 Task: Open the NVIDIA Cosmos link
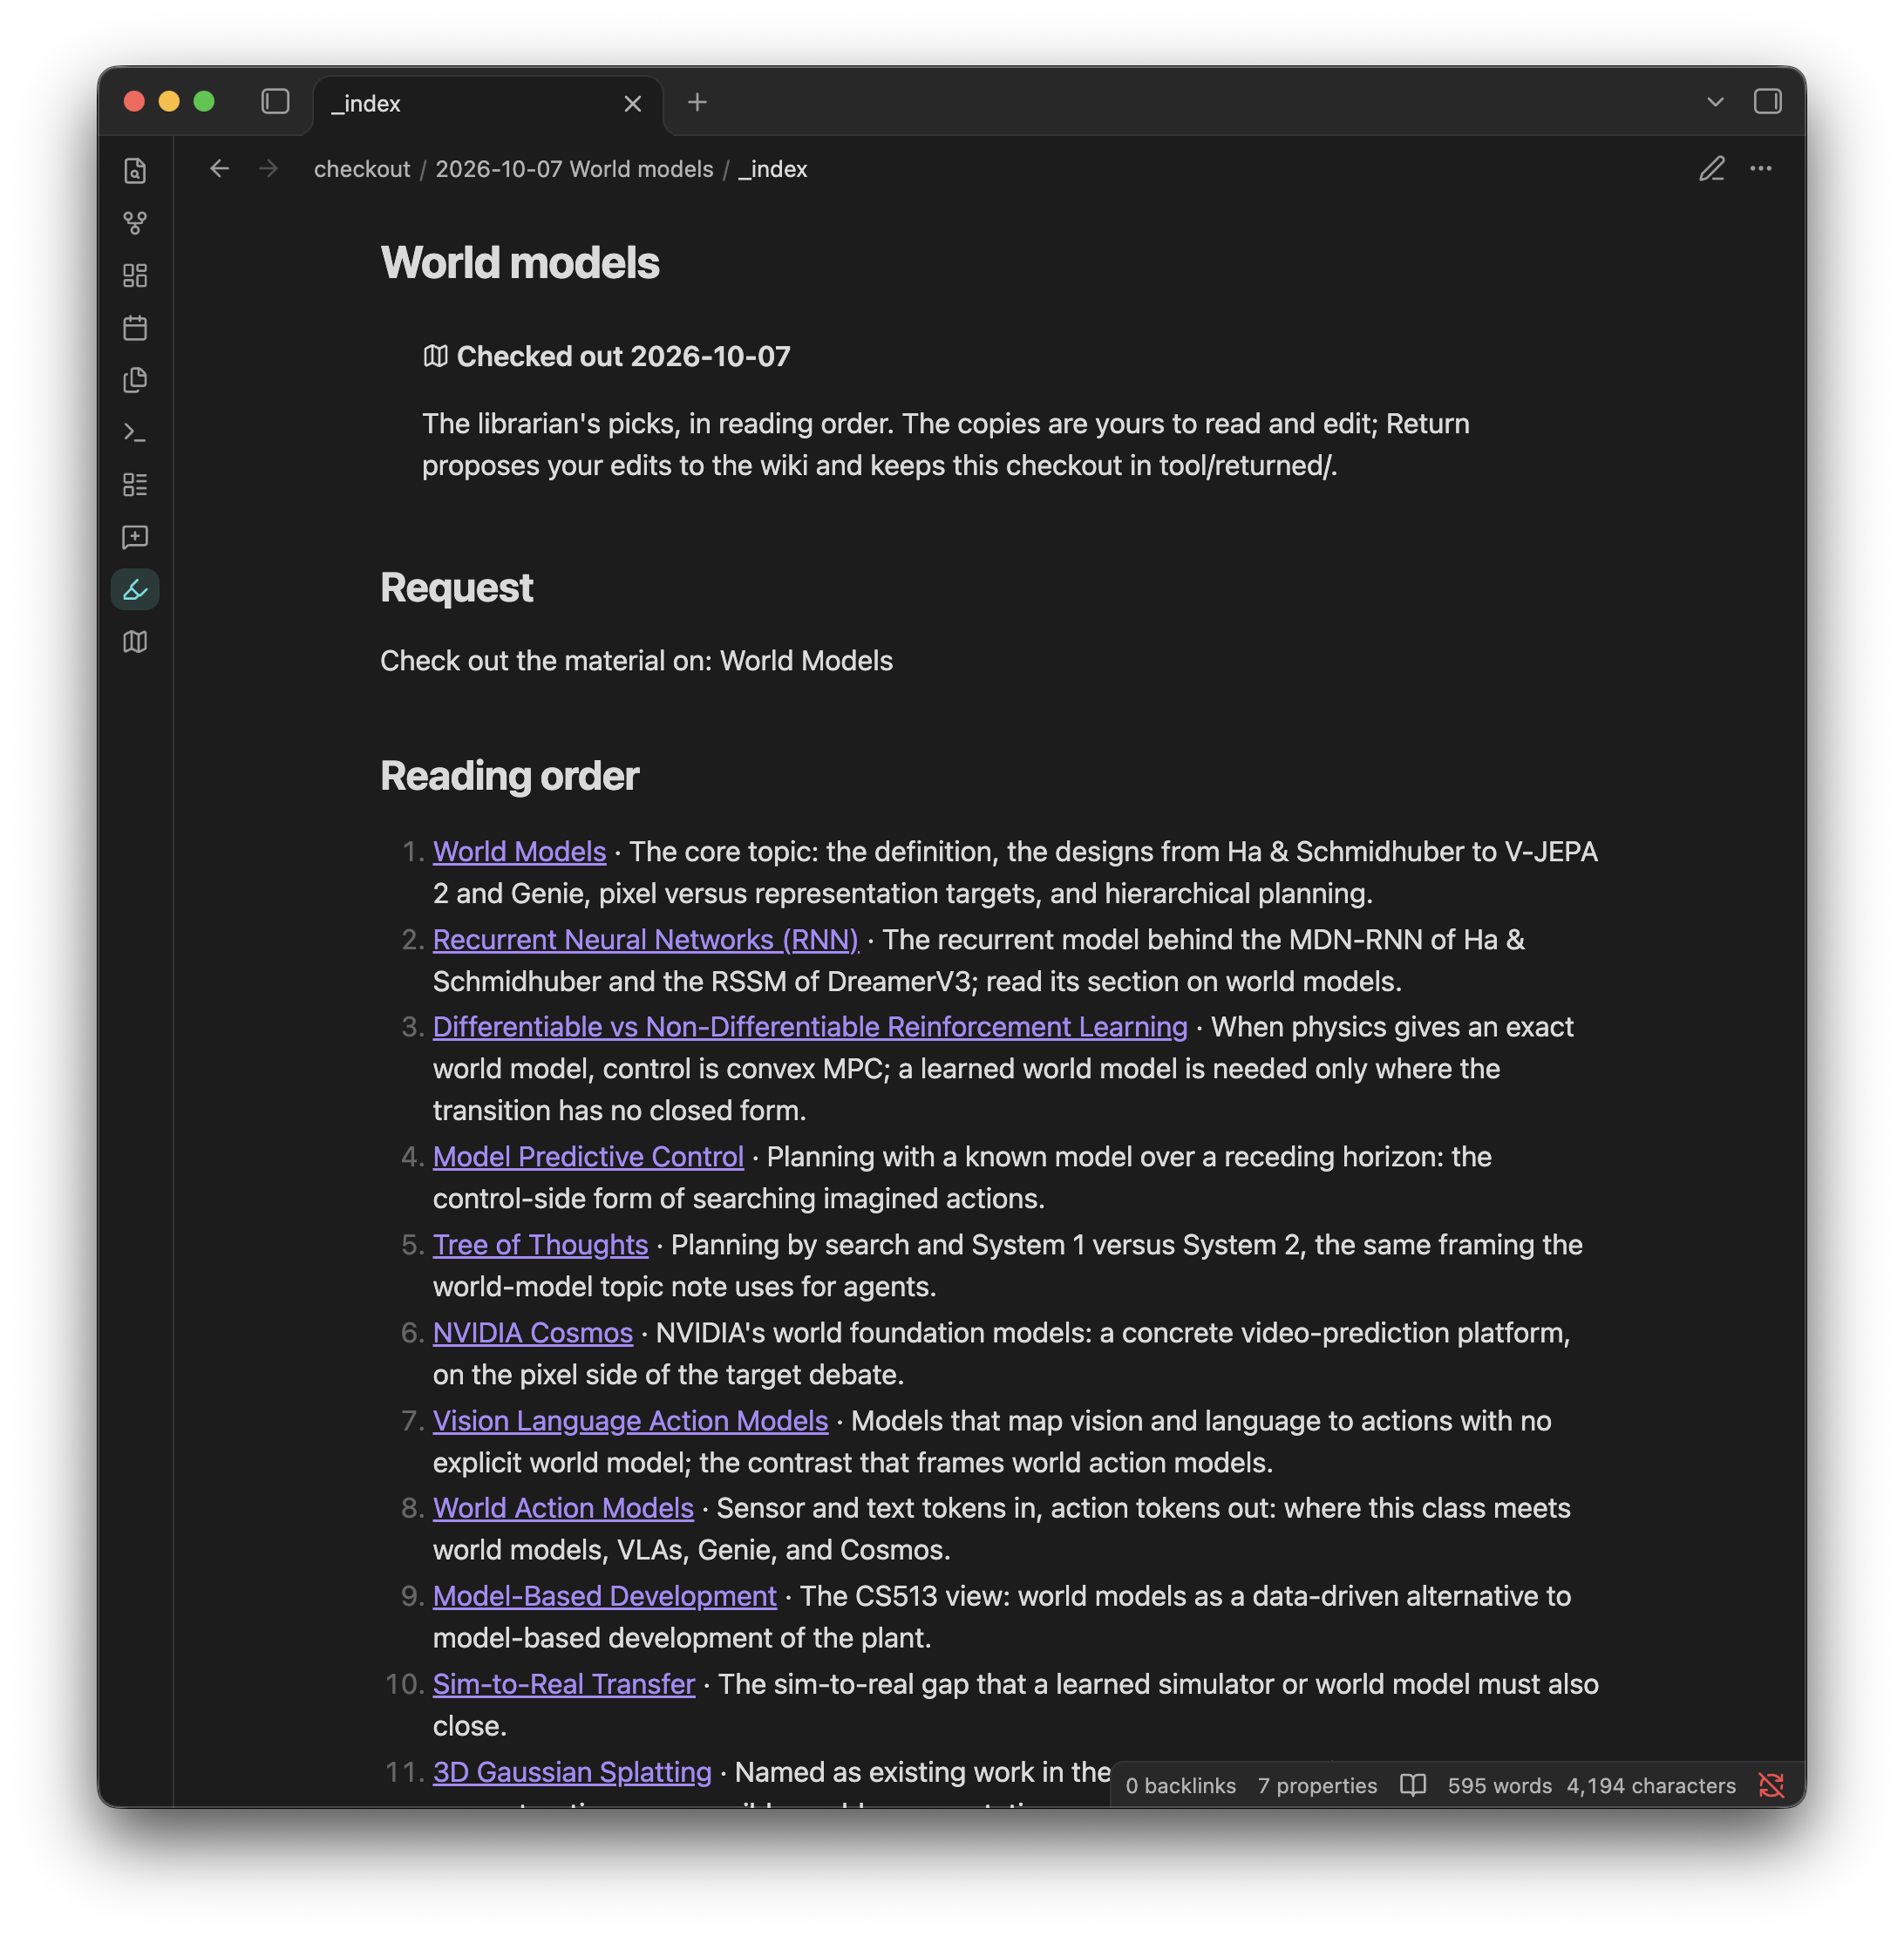(x=533, y=1332)
